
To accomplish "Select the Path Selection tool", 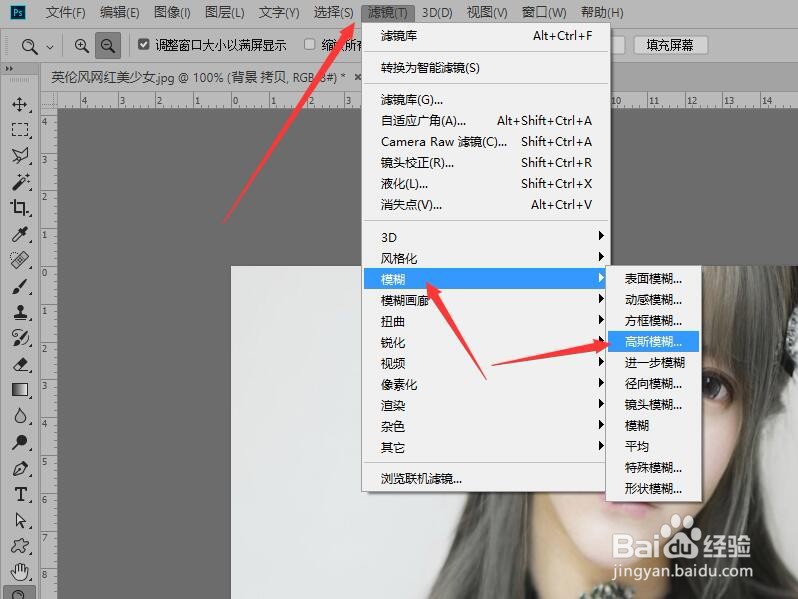I will (20, 520).
